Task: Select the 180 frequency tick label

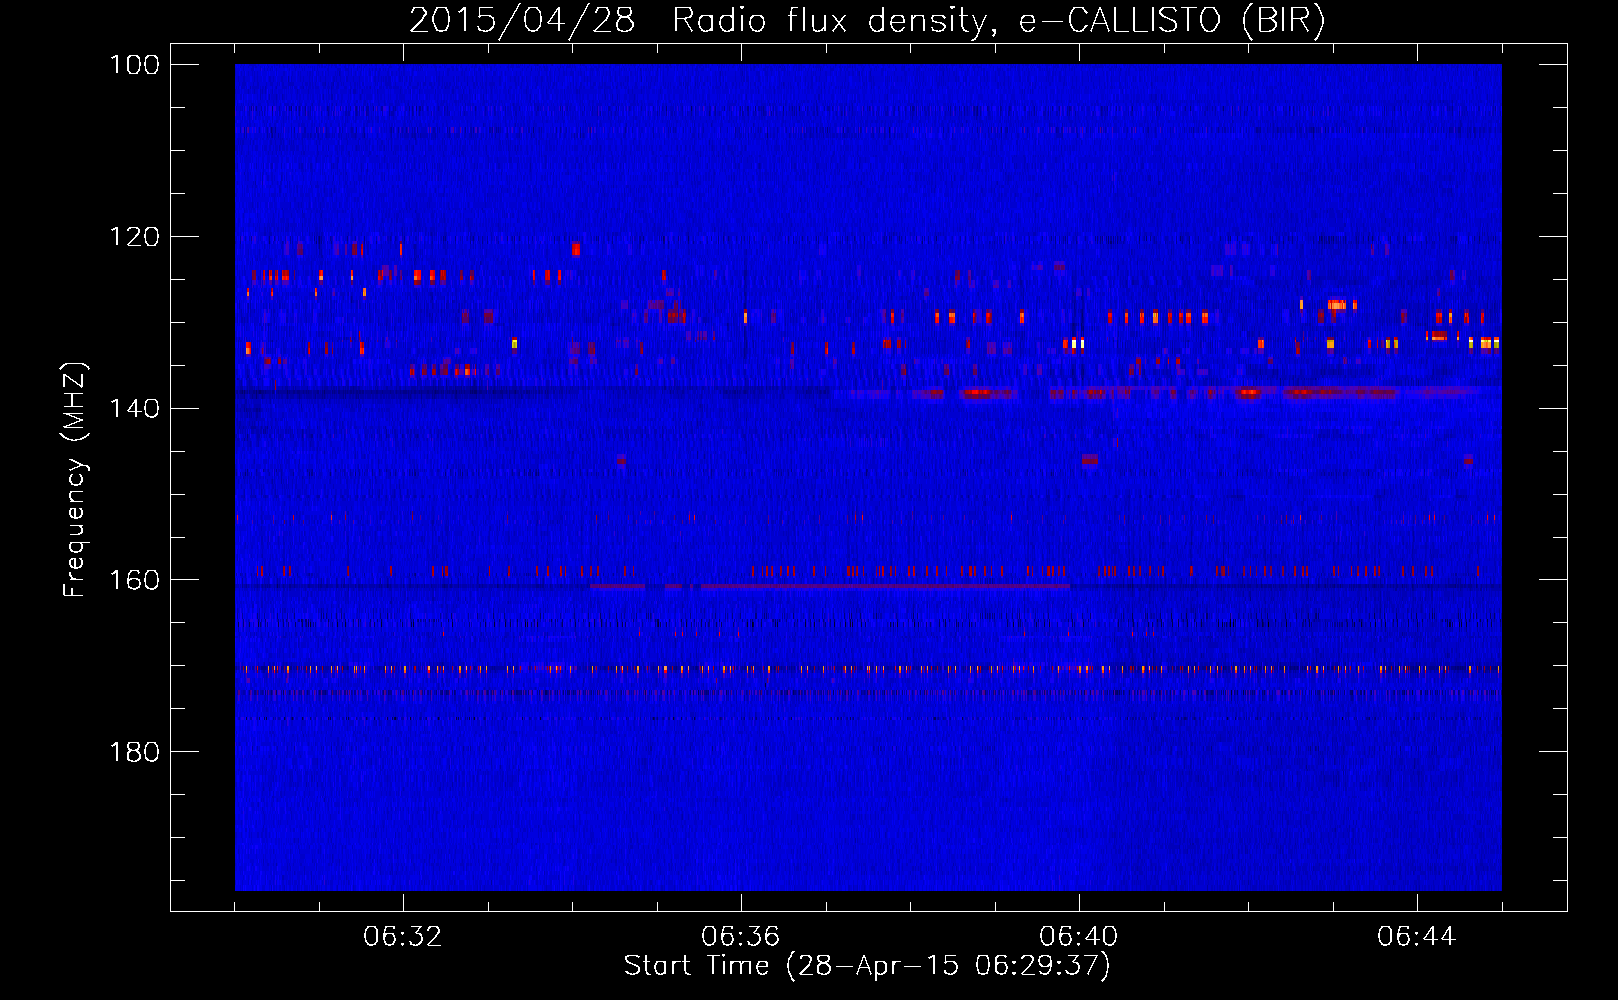Action: click(x=134, y=752)
